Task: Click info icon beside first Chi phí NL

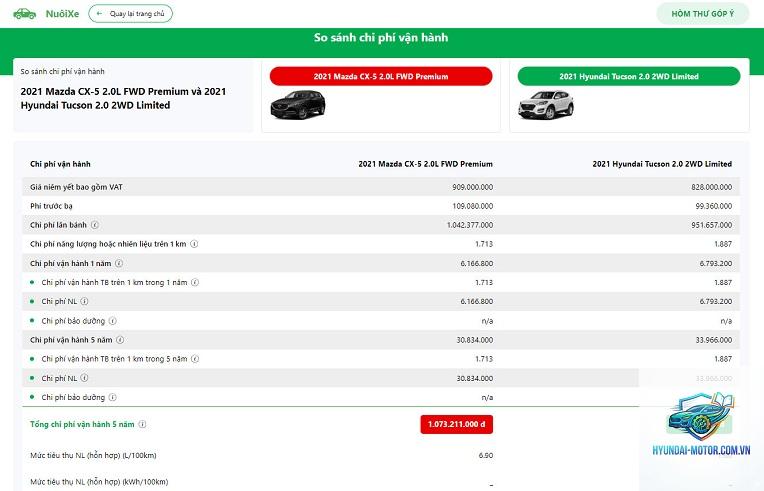Action: [84, 302]
